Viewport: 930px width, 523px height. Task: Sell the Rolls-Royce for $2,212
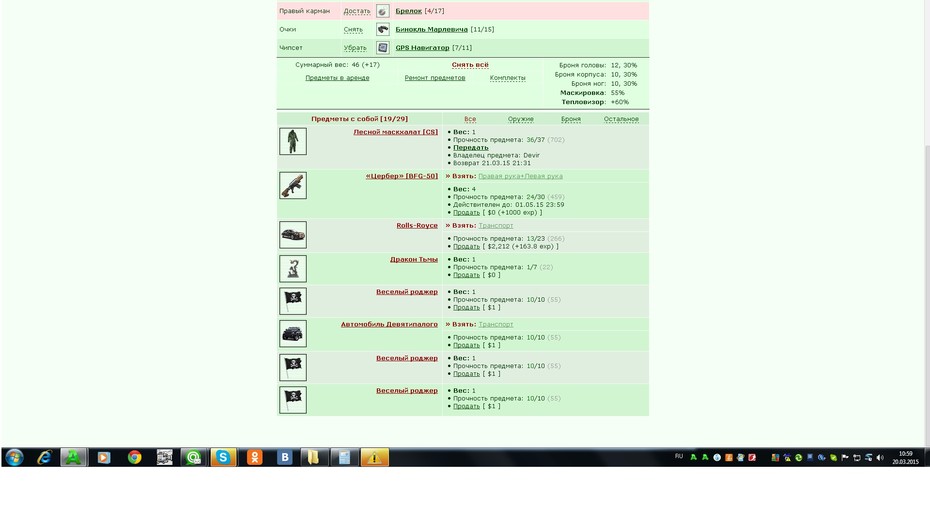click(466, 246)
